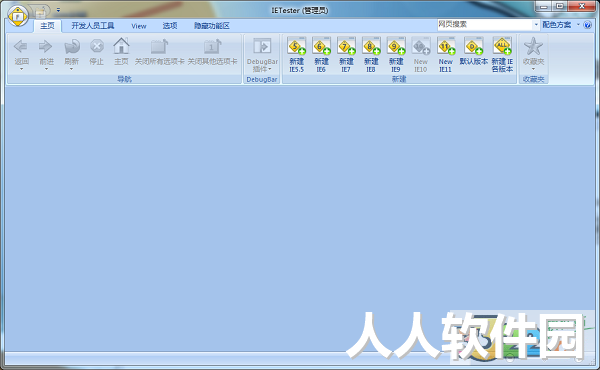Click the IETester application orb button
This screenshot has width=600, height=370.
coord(18,16)
